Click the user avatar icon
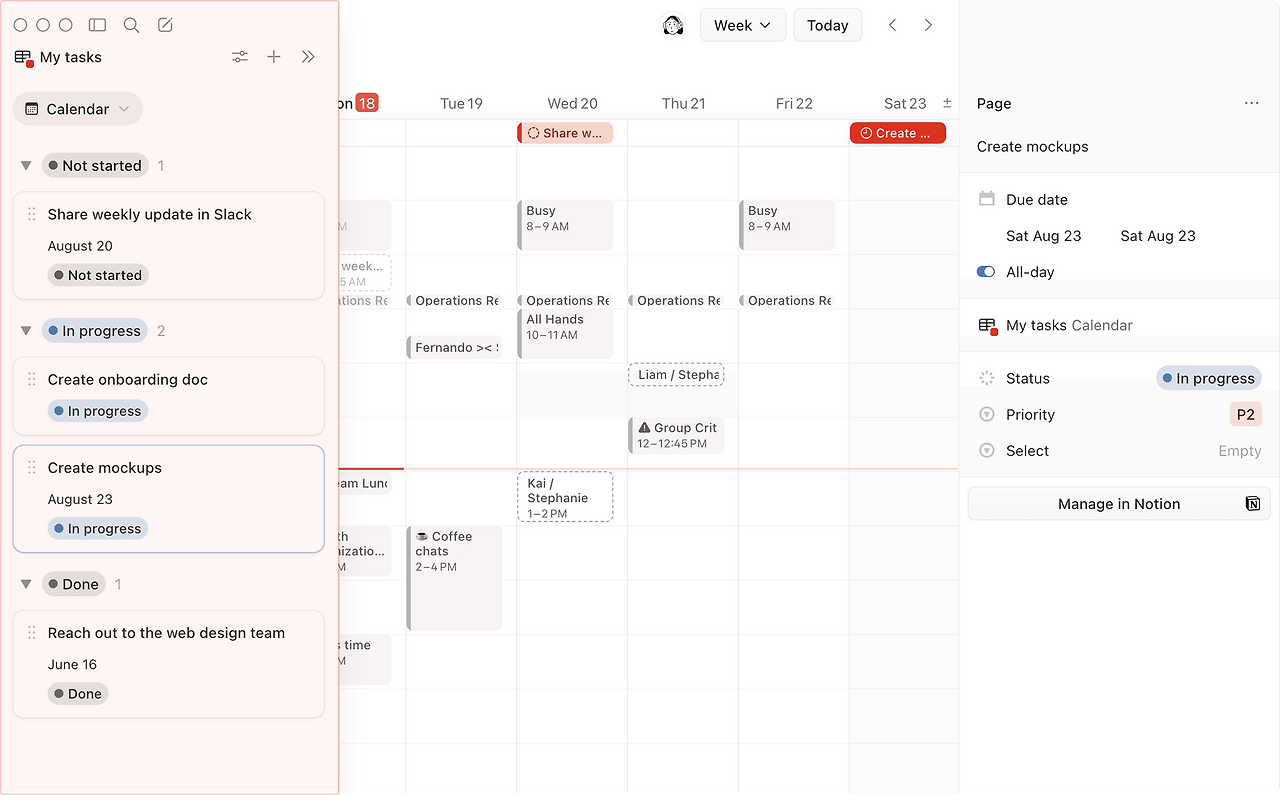Image resolution: width=1280 pixels, height=795 pixels. (x=673, y=25)
